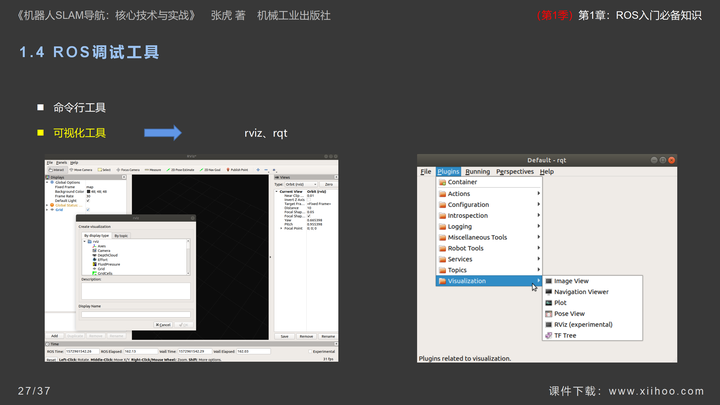
Task: Close the Displays panel with its X
Action: pyautogui.click(x=124, y=177)
